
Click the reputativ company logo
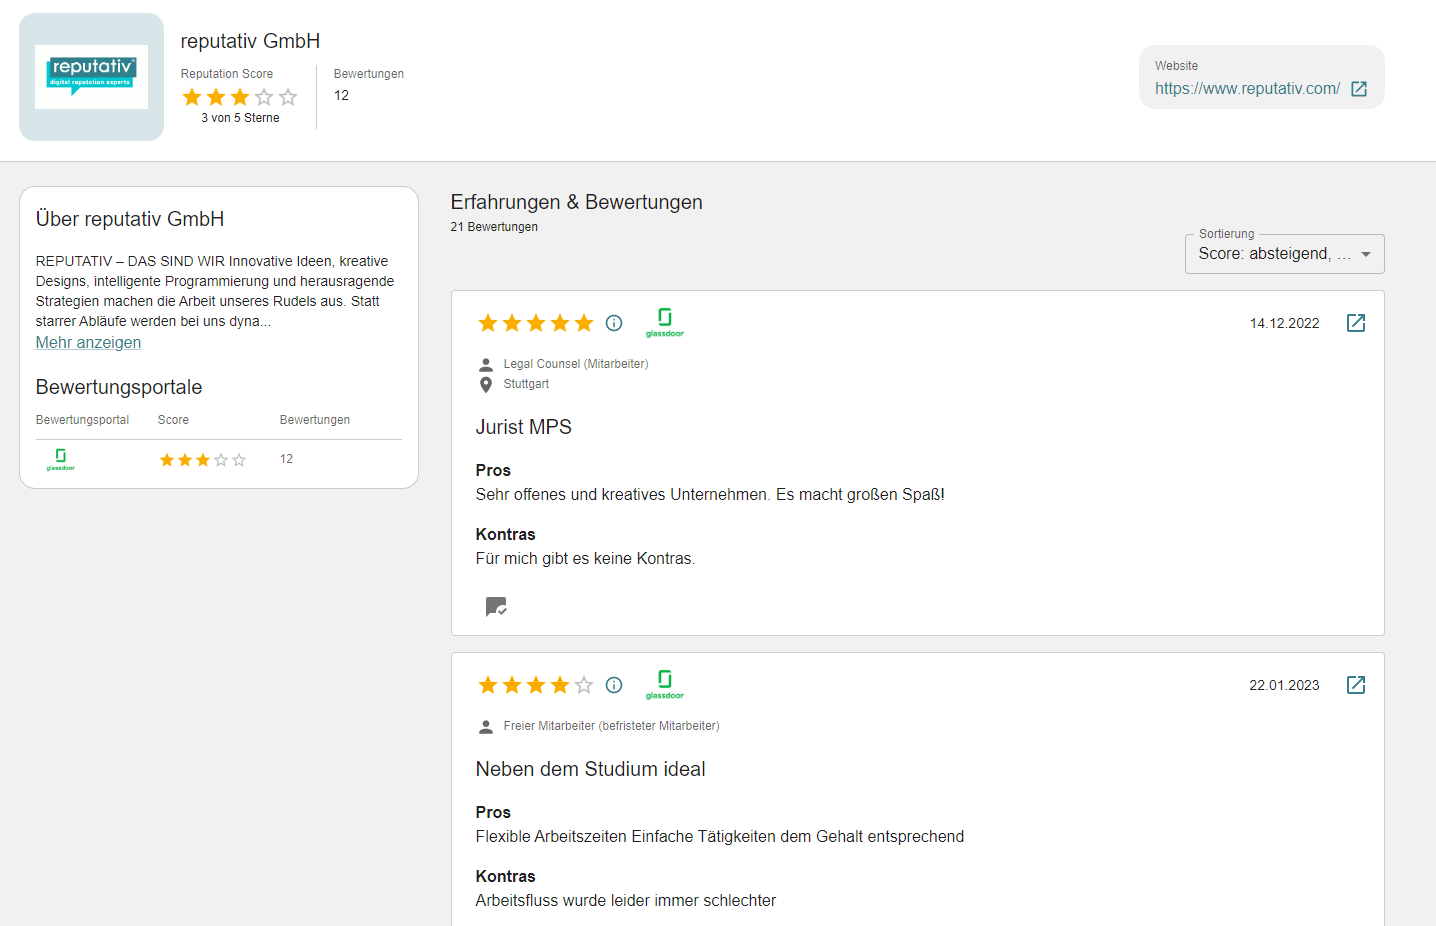pos(91,77)
